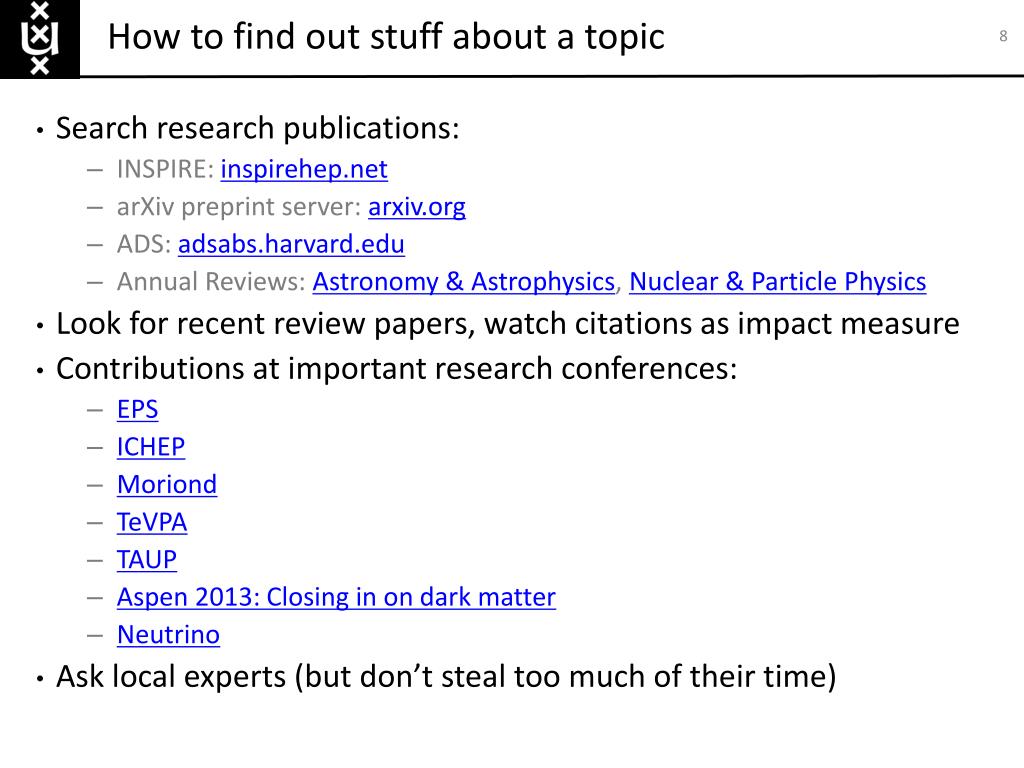Select the 'Look for recent review papers' bullet

click(x=507, y=324)
